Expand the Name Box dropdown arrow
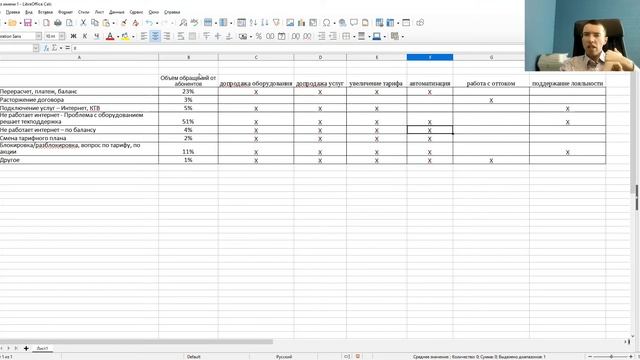The width and height of the screenshot is (640, 360). (36, 48)
